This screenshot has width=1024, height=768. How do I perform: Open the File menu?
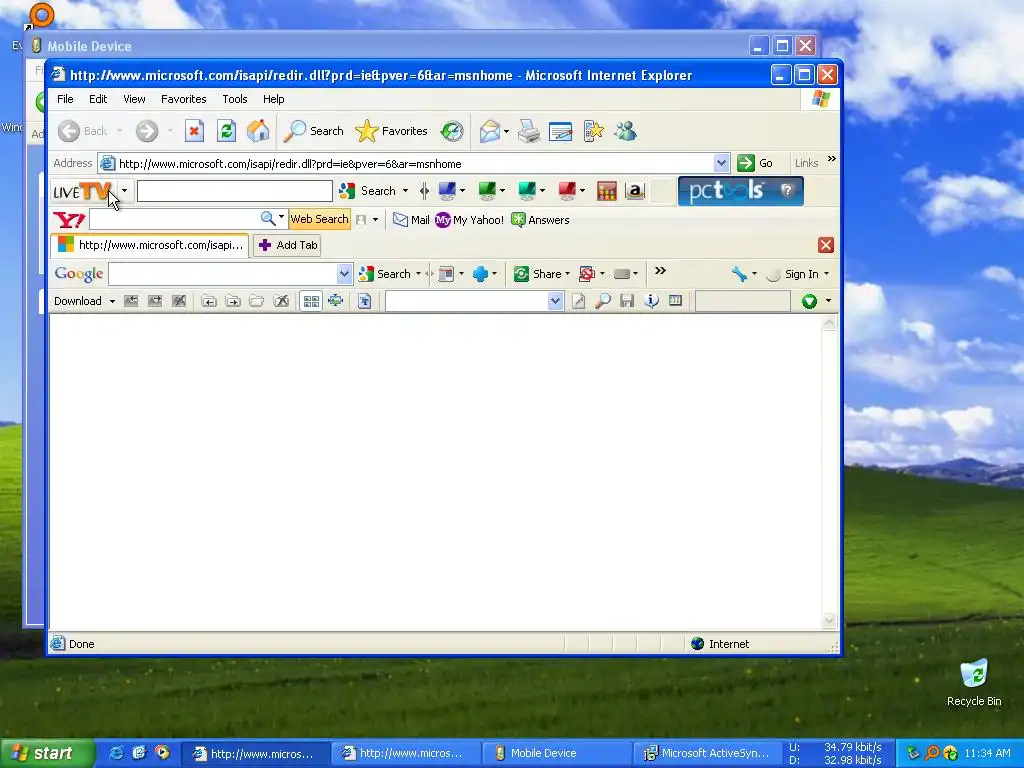pos(65,99)
